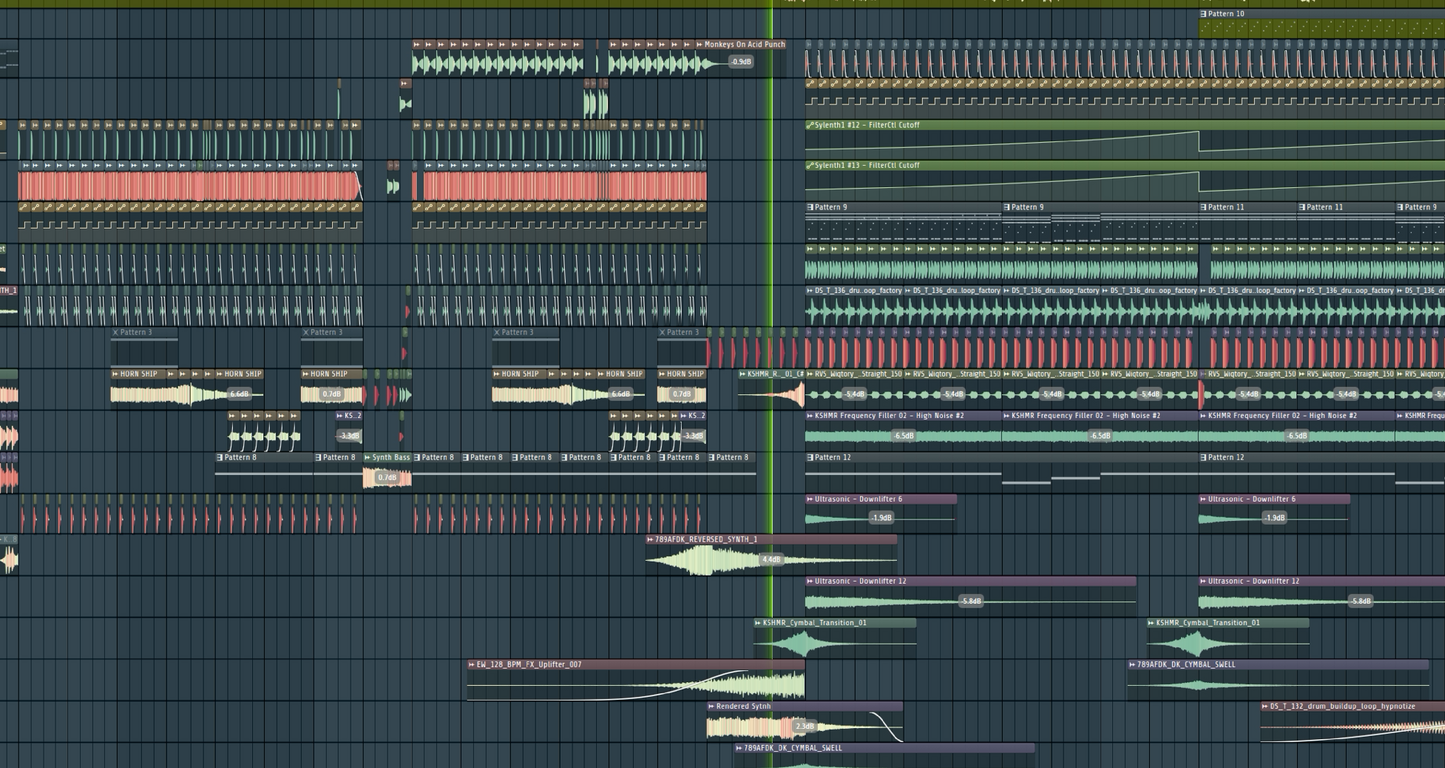Select the 2.3dB gain label on Rendered Sytnh
The width and height of the screenshot is (1445, 768).
click(x=805, y=727)
